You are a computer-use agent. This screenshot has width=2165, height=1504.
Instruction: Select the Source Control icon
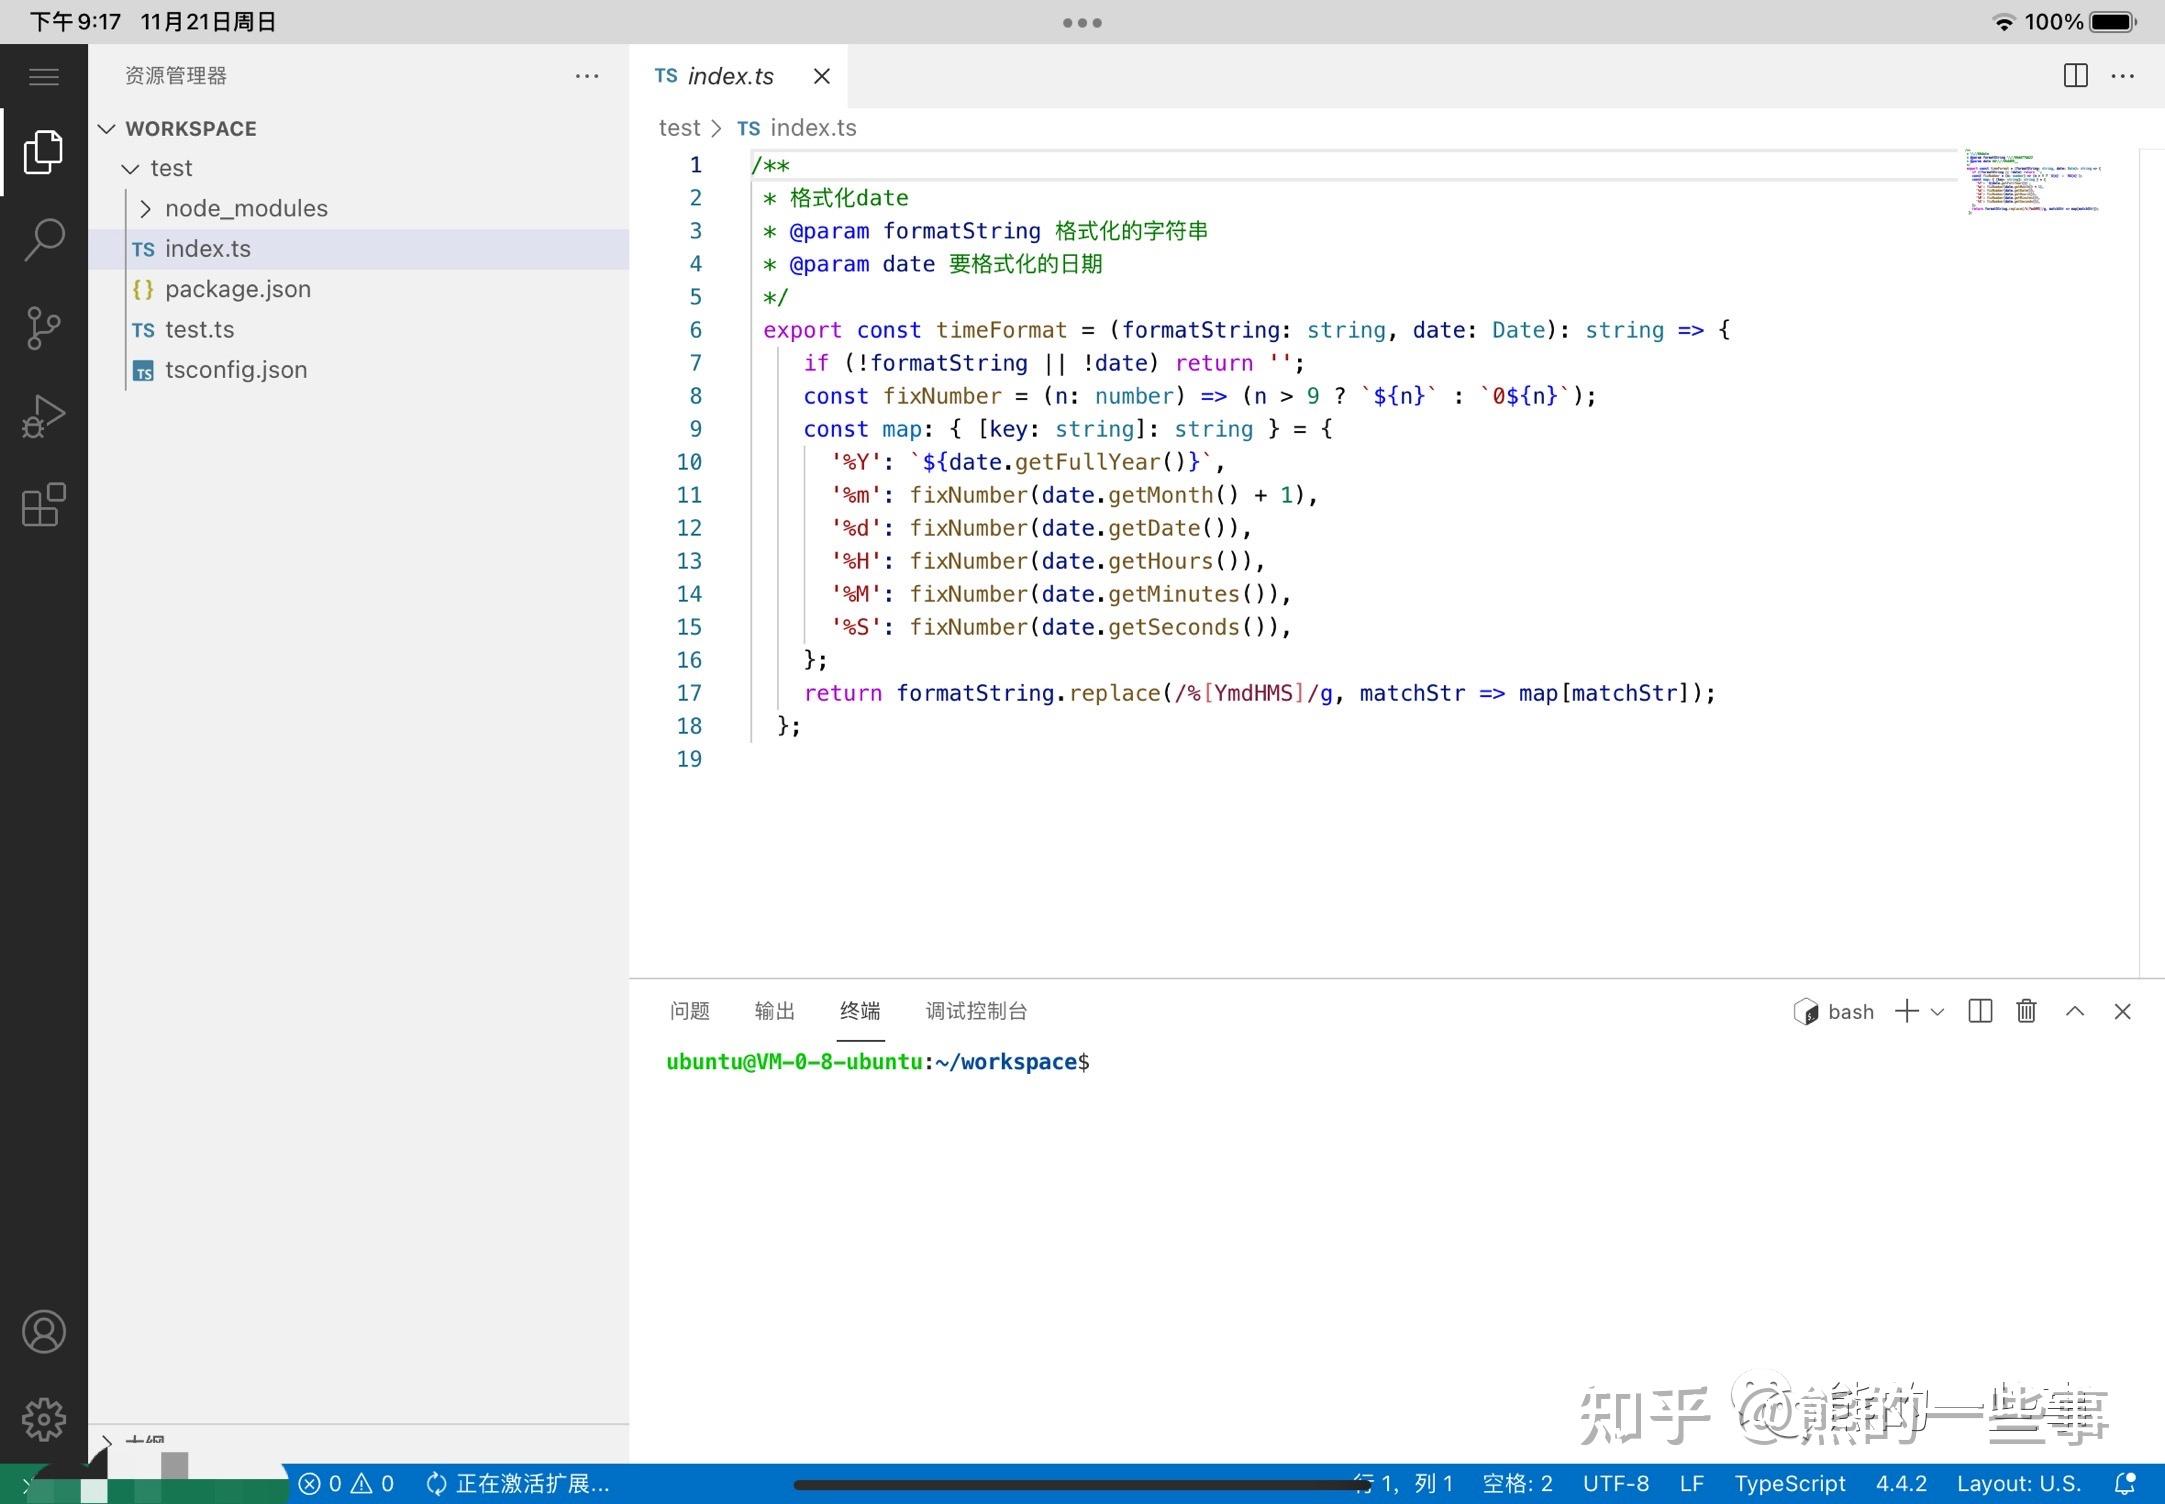44,327
